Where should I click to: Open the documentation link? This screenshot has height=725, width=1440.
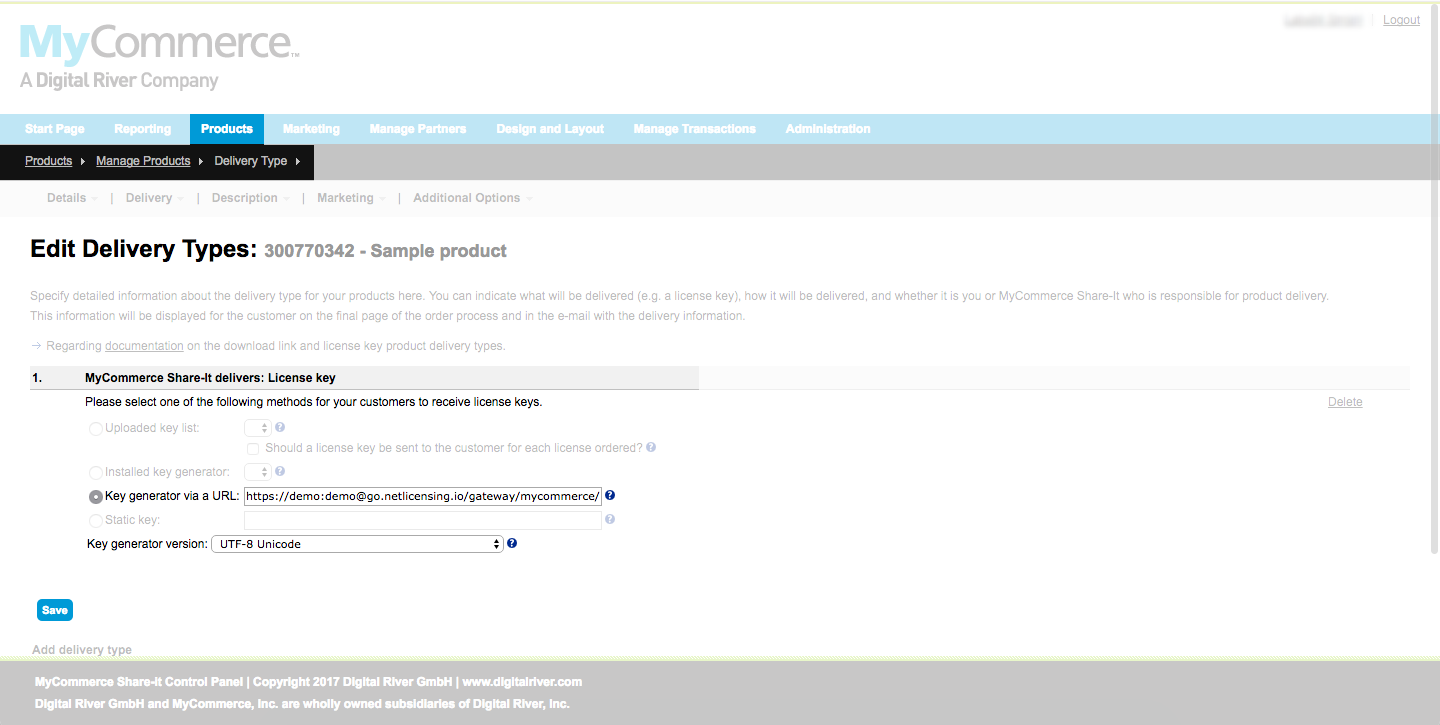144,346
